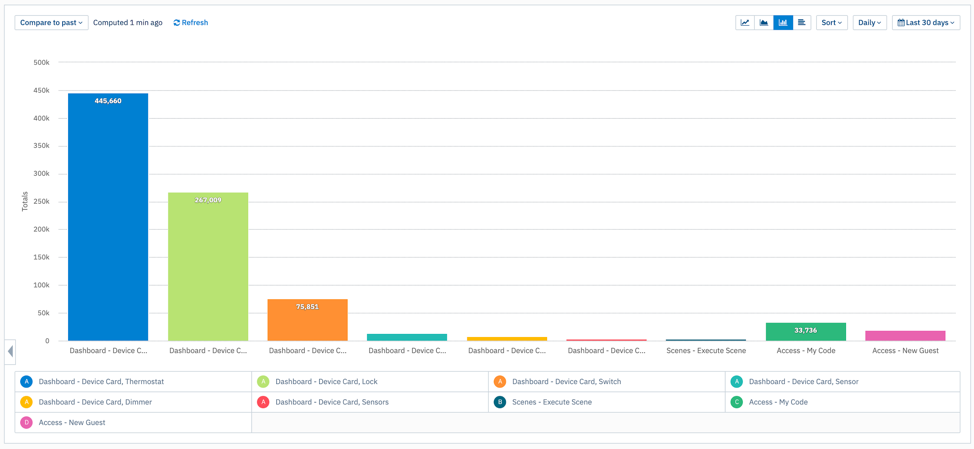Click the orange 75,851 Switch bar

click(307, 322)
